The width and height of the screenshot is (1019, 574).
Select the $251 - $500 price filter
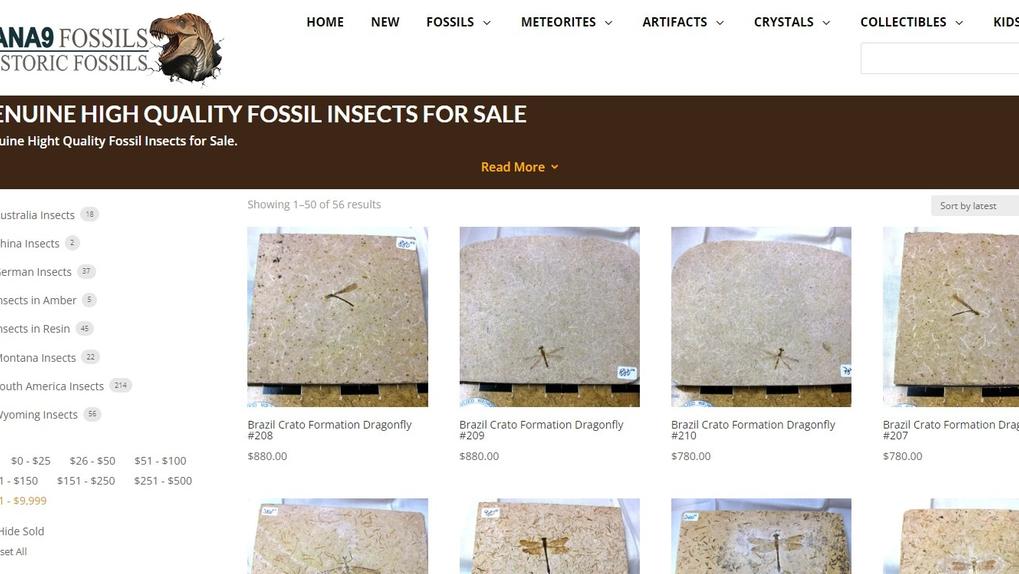click(x=165, y=481)
